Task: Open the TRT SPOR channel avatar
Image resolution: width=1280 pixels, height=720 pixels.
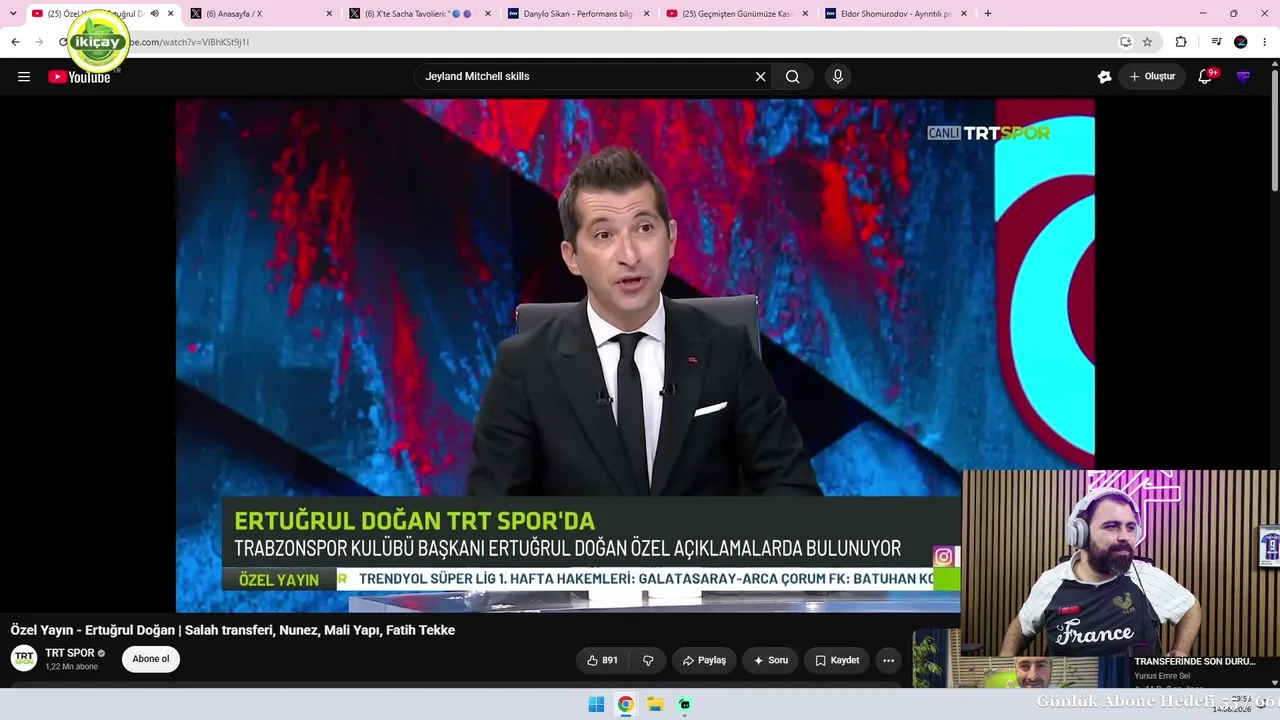Action: pos(24,658)
